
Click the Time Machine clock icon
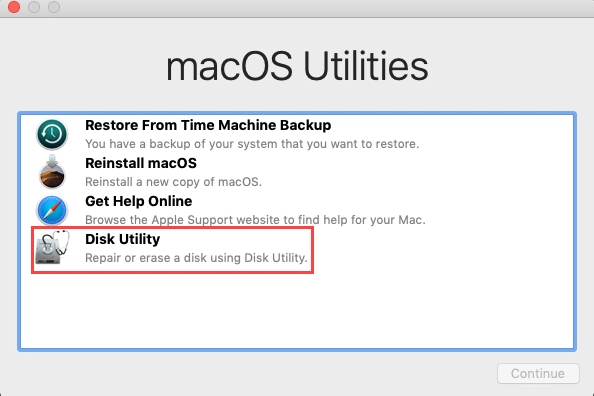(x=52, y=134)
